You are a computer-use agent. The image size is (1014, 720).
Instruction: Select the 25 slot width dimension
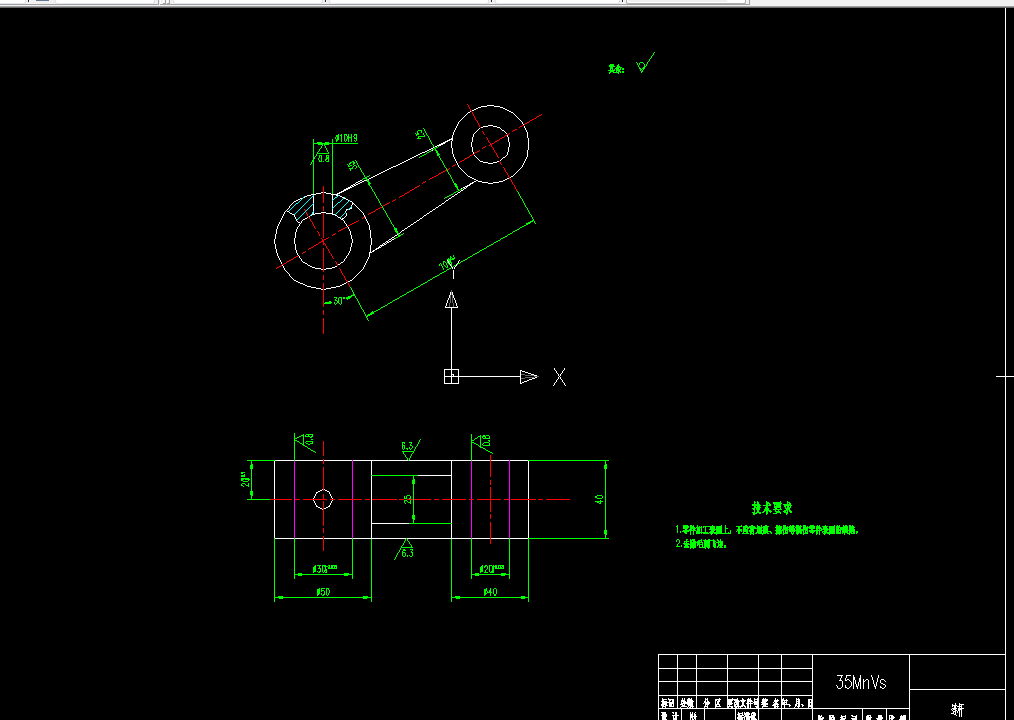[407, 499]
